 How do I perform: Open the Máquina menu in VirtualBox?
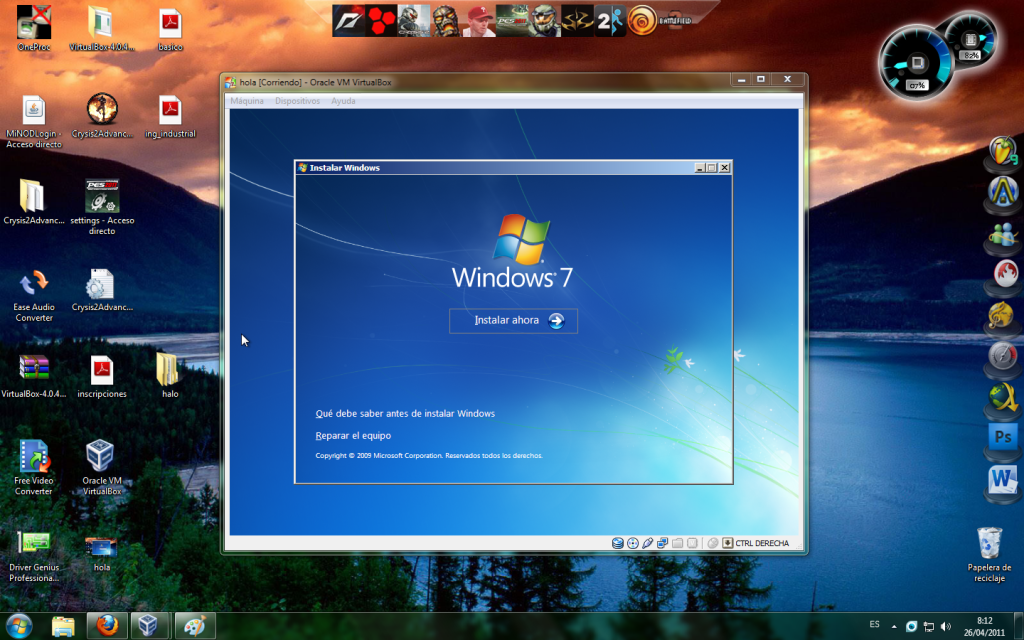point(247,101)
